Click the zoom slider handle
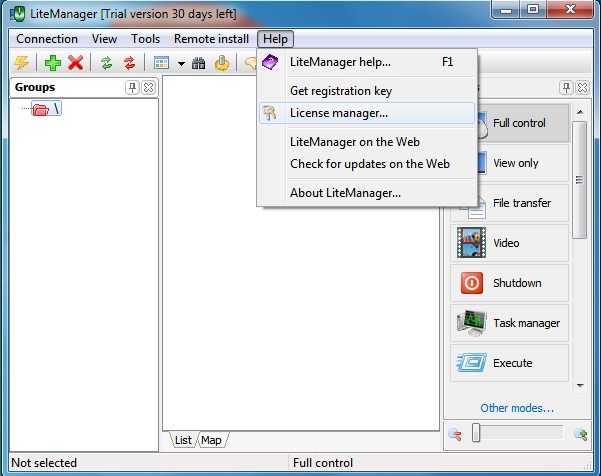The image size is (601, 476). tap(476, 433)
